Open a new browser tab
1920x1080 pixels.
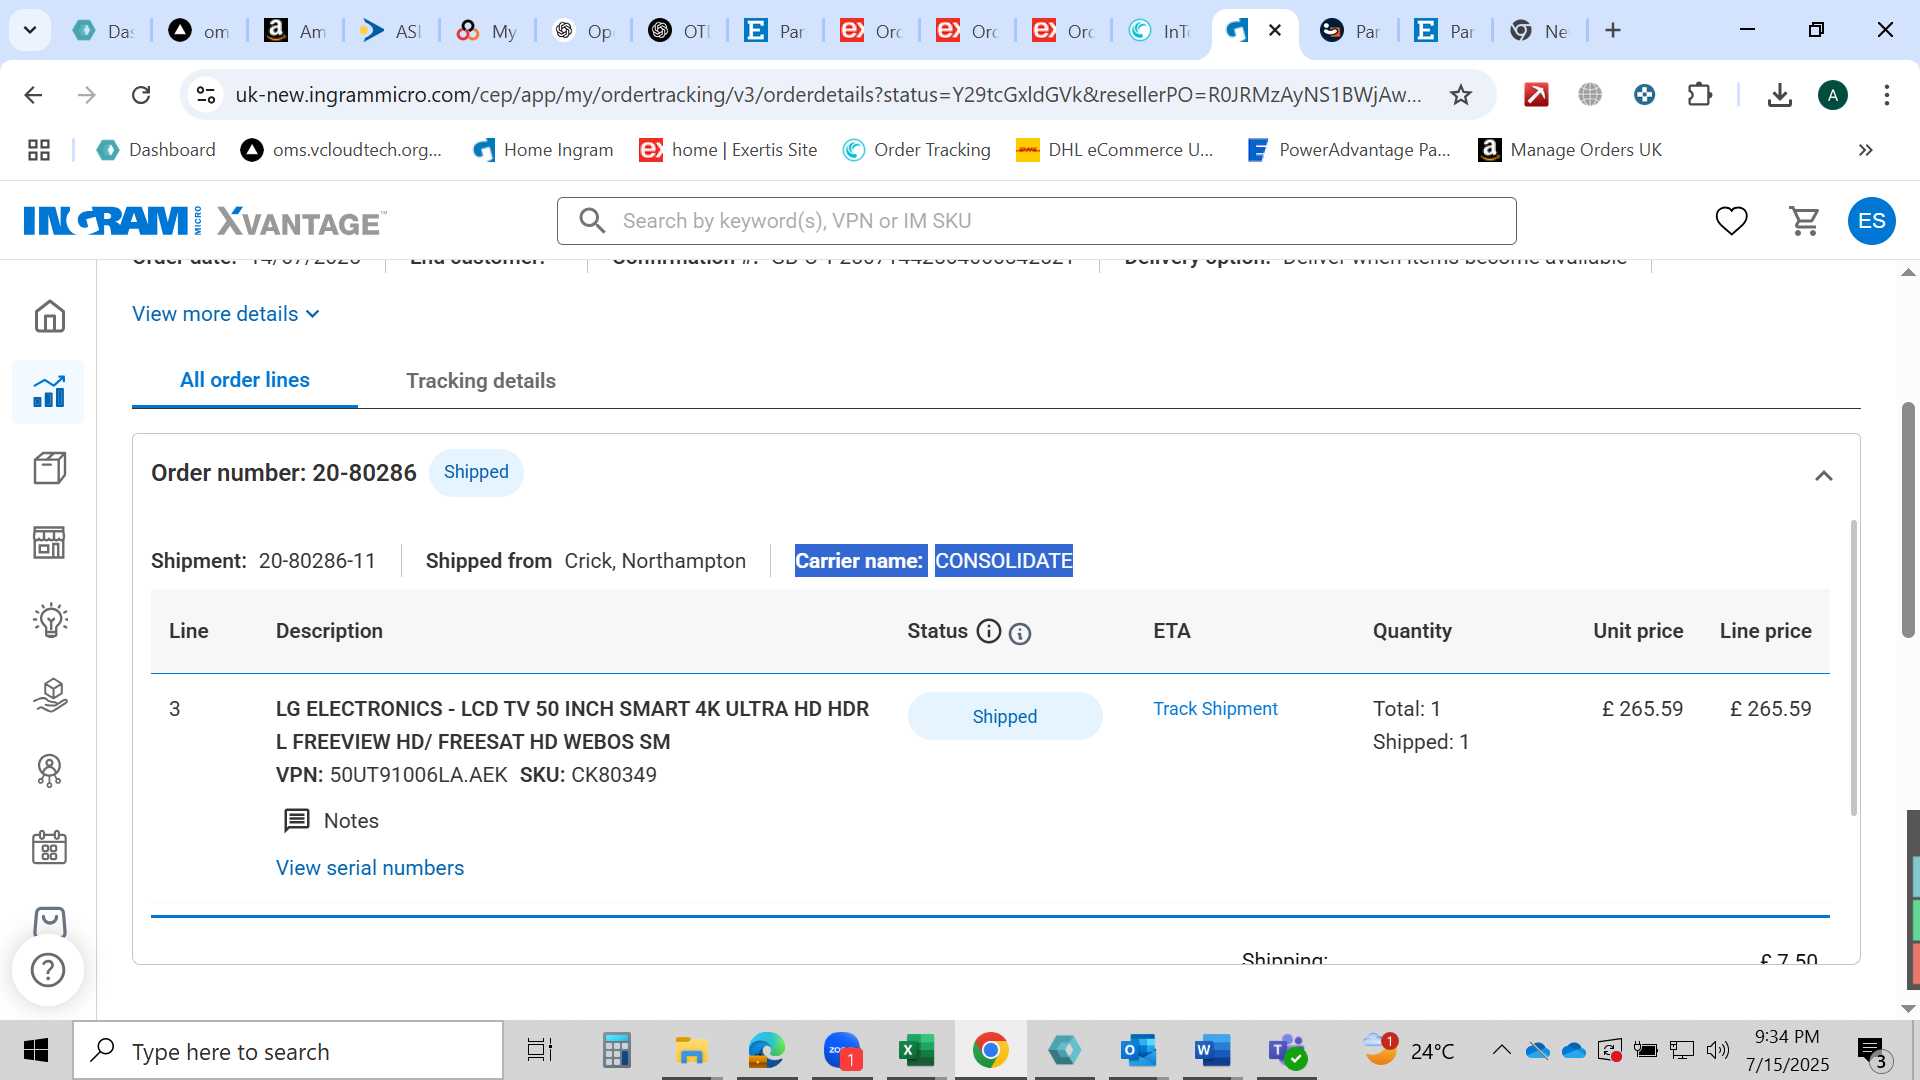[x=1613, y=30]
